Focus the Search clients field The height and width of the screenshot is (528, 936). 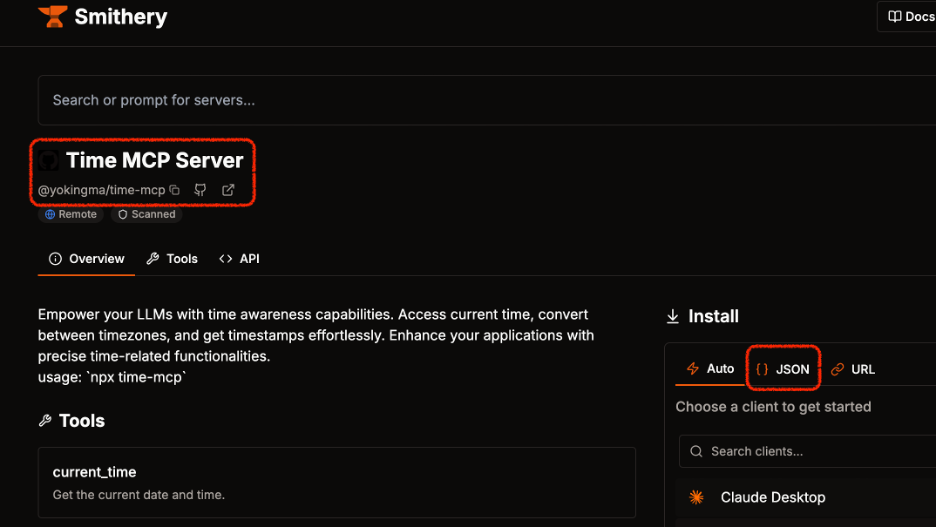(x=807, y=452)
